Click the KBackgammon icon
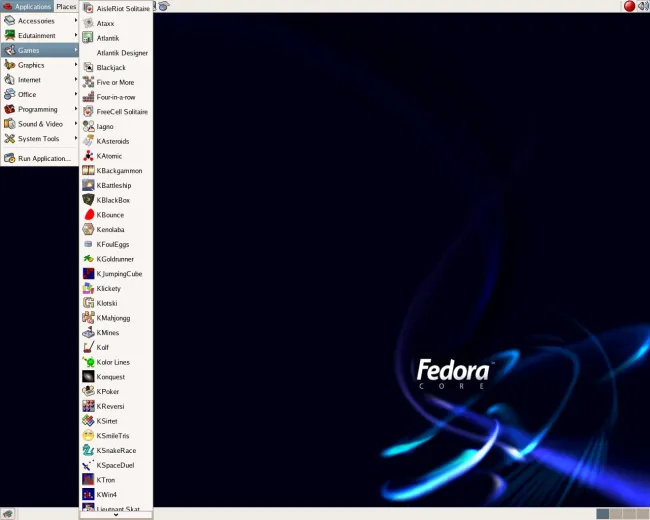 coord(88,170)
